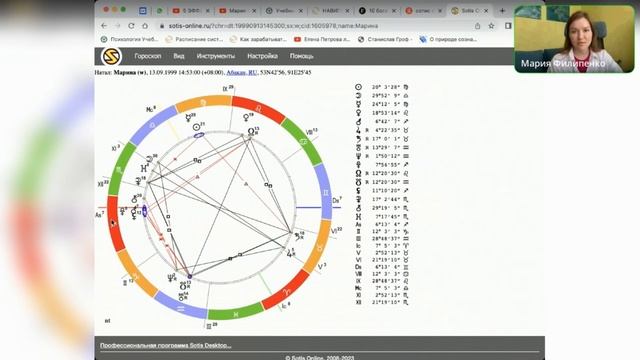Click the browser home button
The image size is (640, 360).
click(x=145, y=26)
